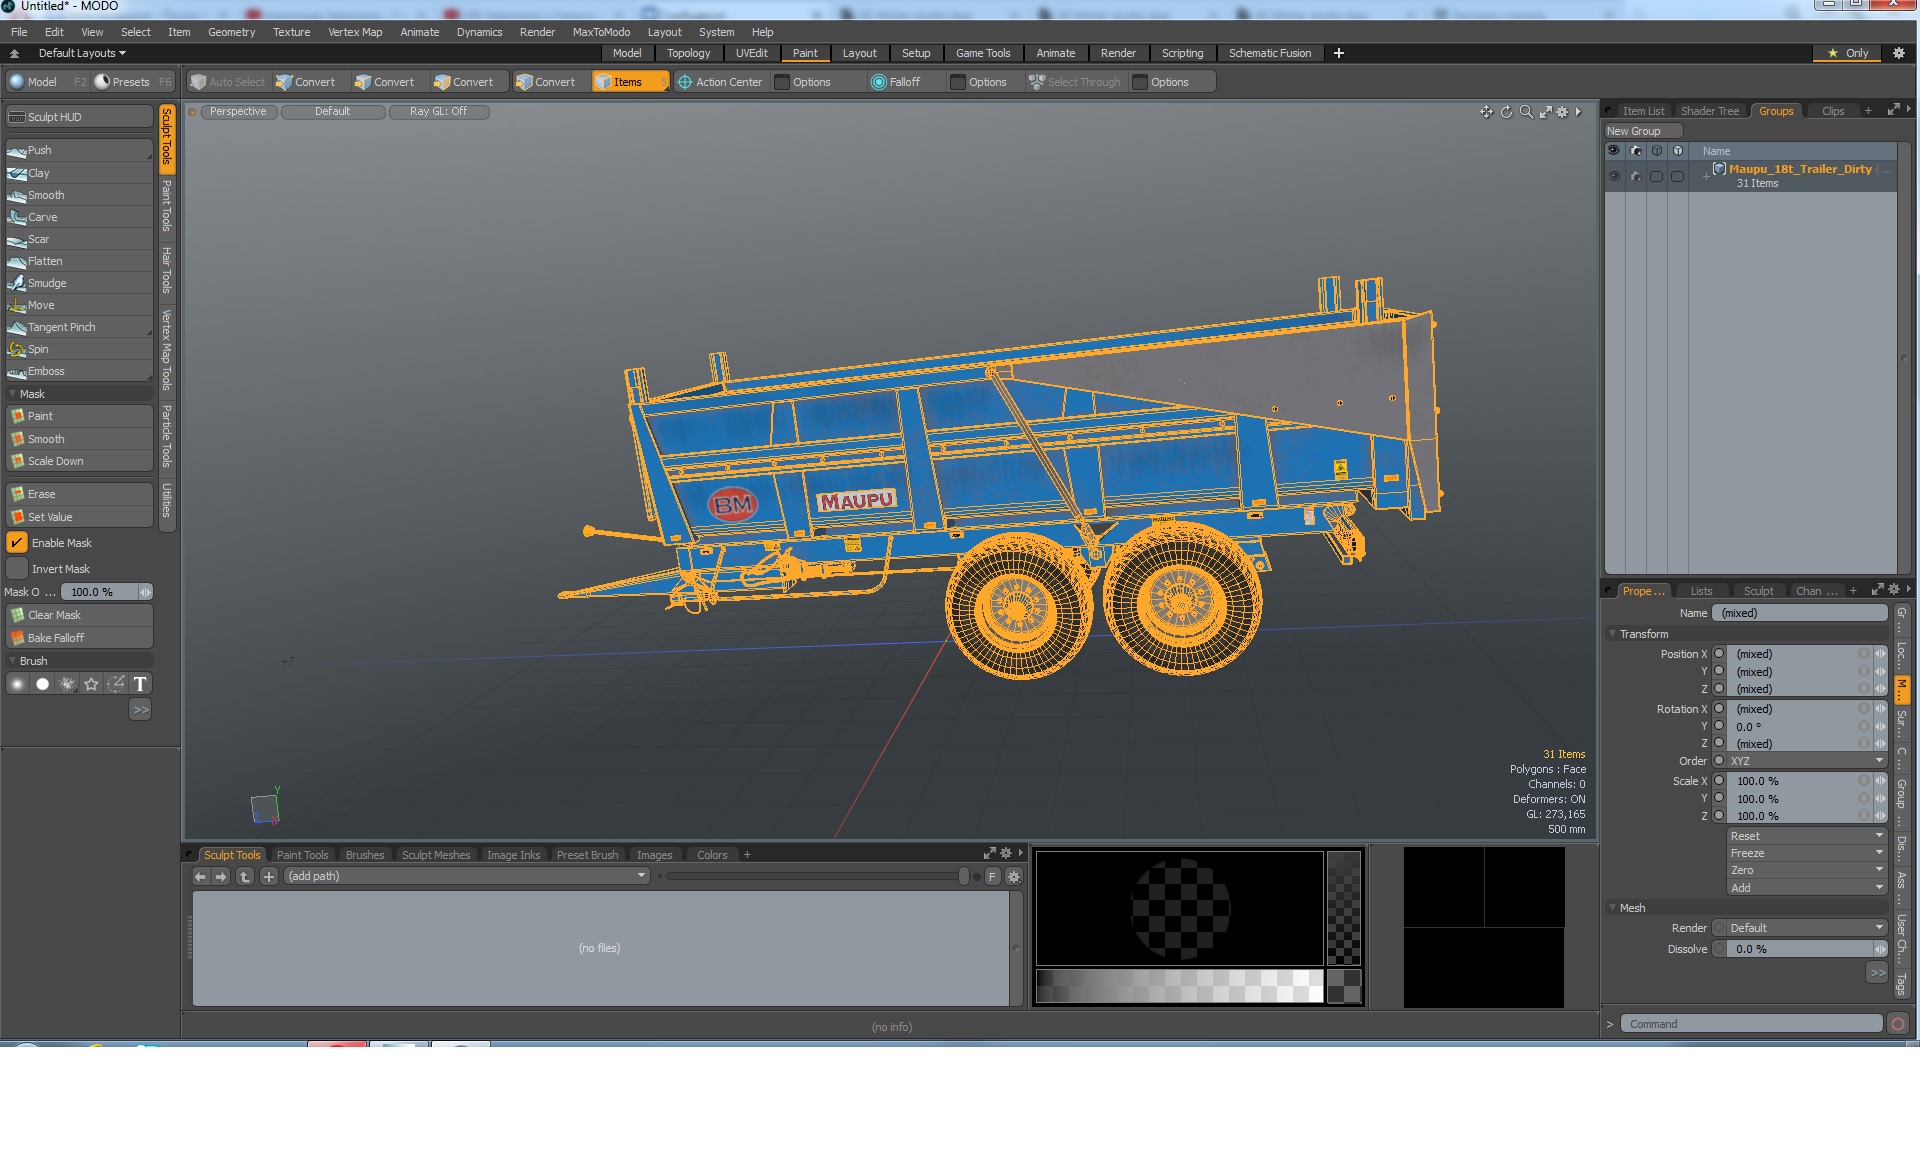The image size is (1920, 1158).
Task: Click the viewport rotate icon
Action: pos(1506,112)
